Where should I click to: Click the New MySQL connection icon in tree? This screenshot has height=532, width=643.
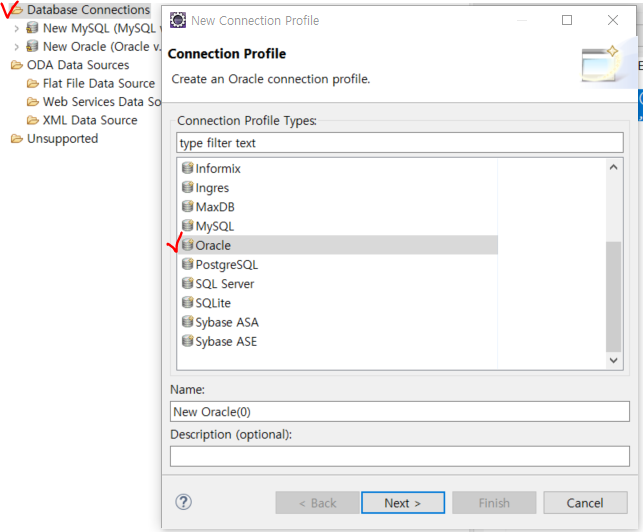(32, 28)
